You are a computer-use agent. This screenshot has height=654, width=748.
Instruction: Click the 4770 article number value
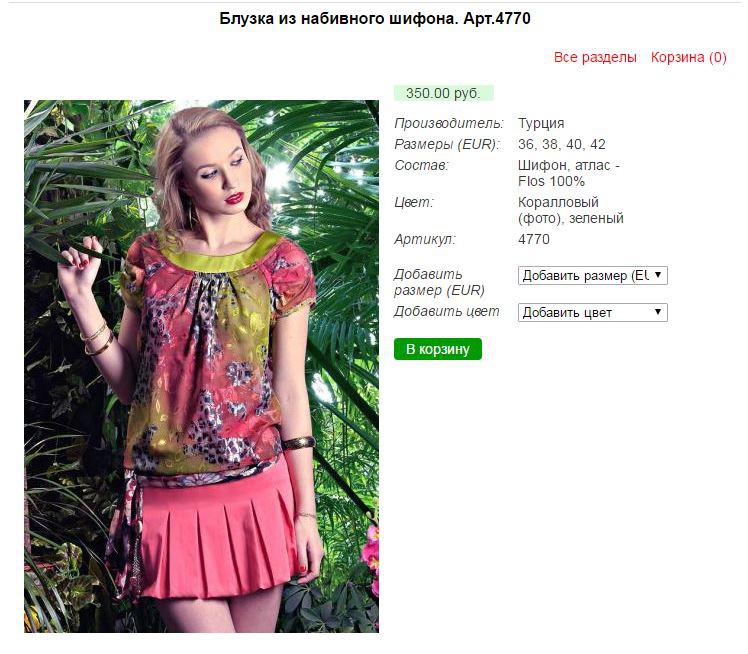tap(533, 239)
